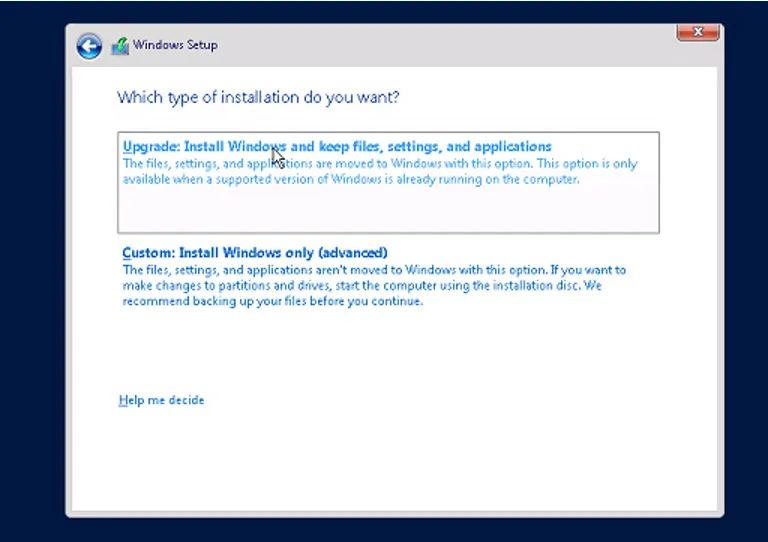
Task: Go back using the blue arrow button
Action: (89, 47)
